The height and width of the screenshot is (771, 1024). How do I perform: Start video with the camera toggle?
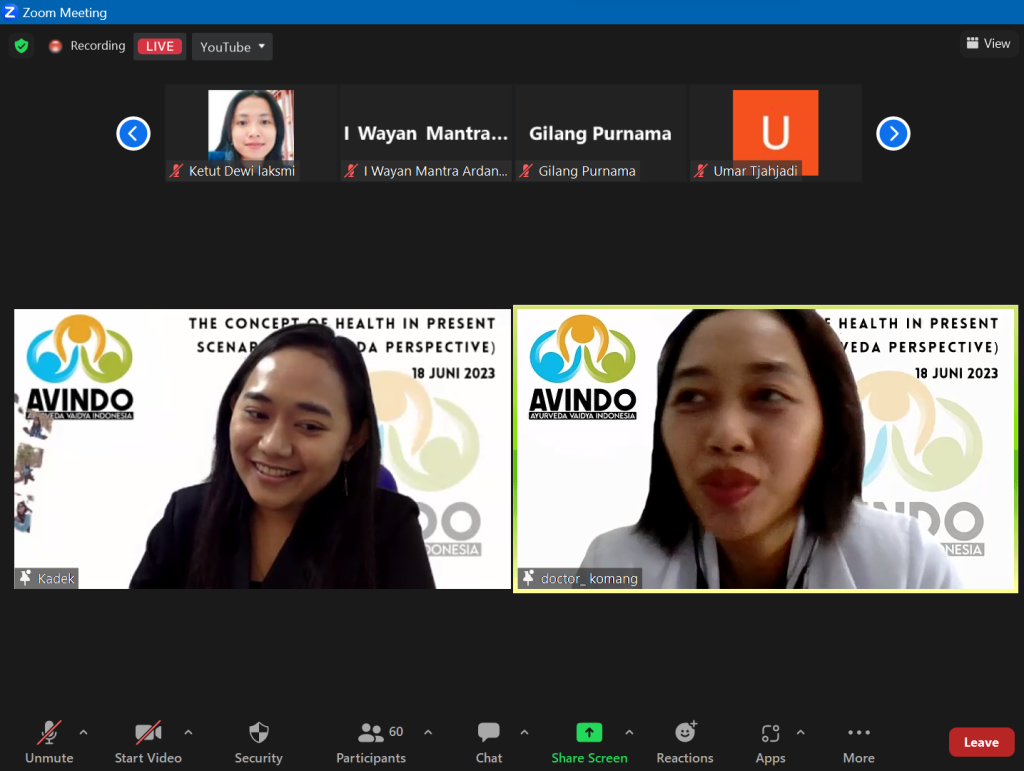click(x=148, y=733)
